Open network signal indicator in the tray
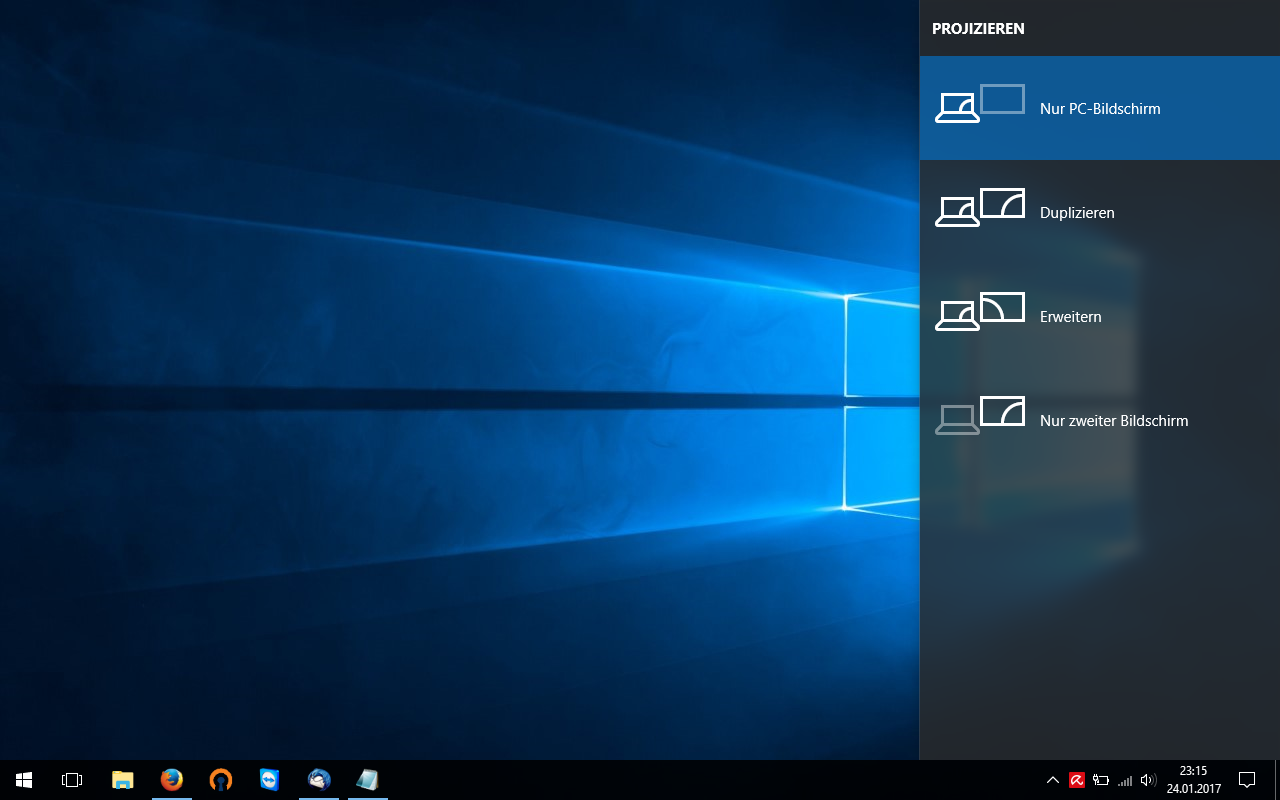 click(x=1124, y=780)
